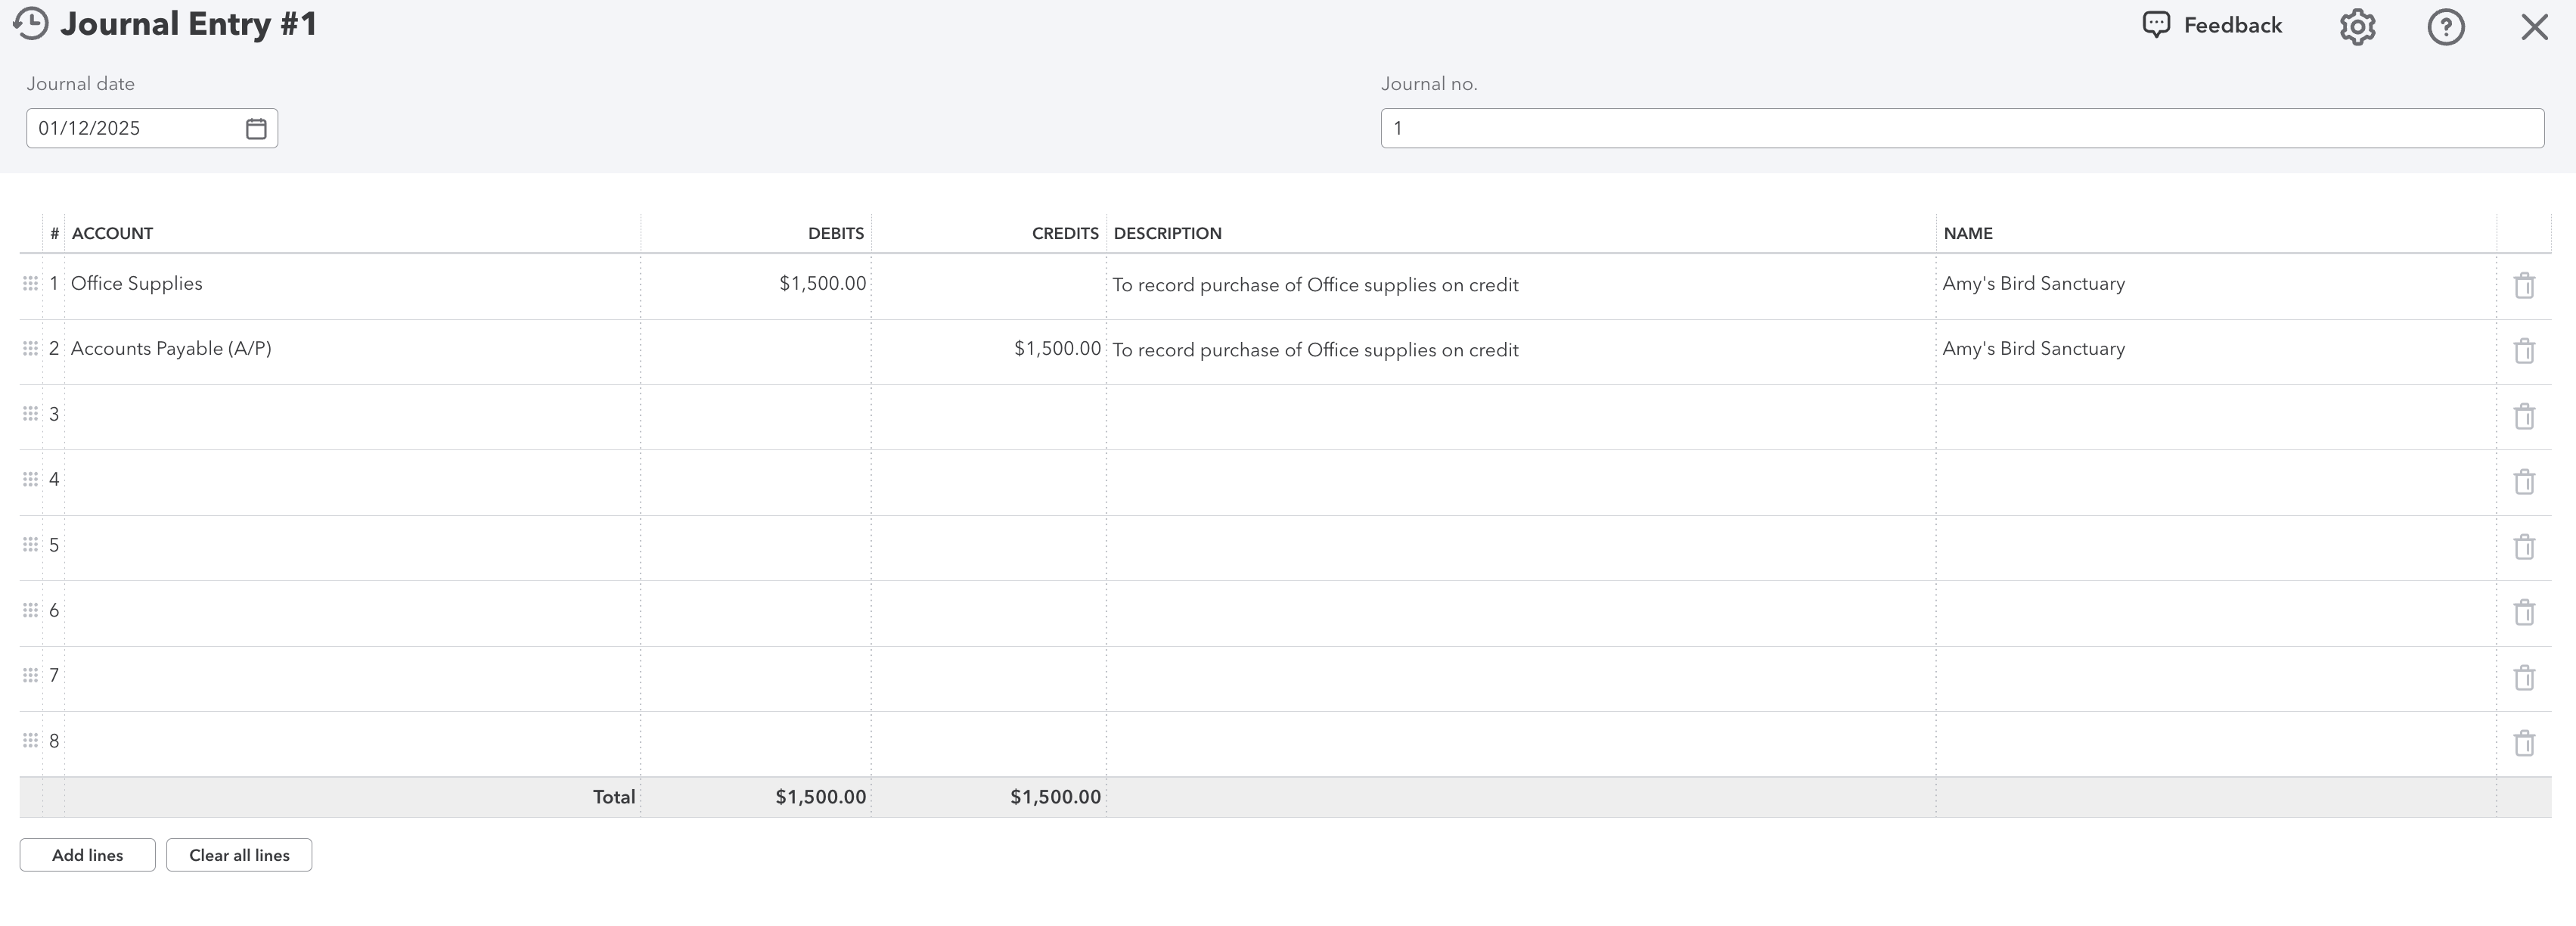Image resolution: width=2576 pixels, height=926 pixels.
Task: Grab the drag handle on line 1
Action: tap(30, 284)
